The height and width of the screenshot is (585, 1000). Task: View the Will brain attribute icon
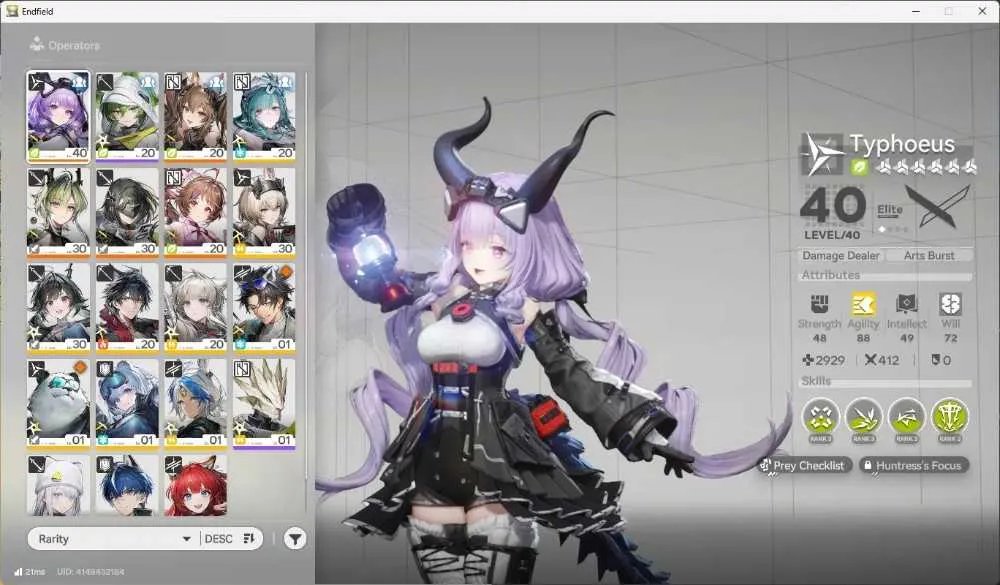tap(950, 304)
